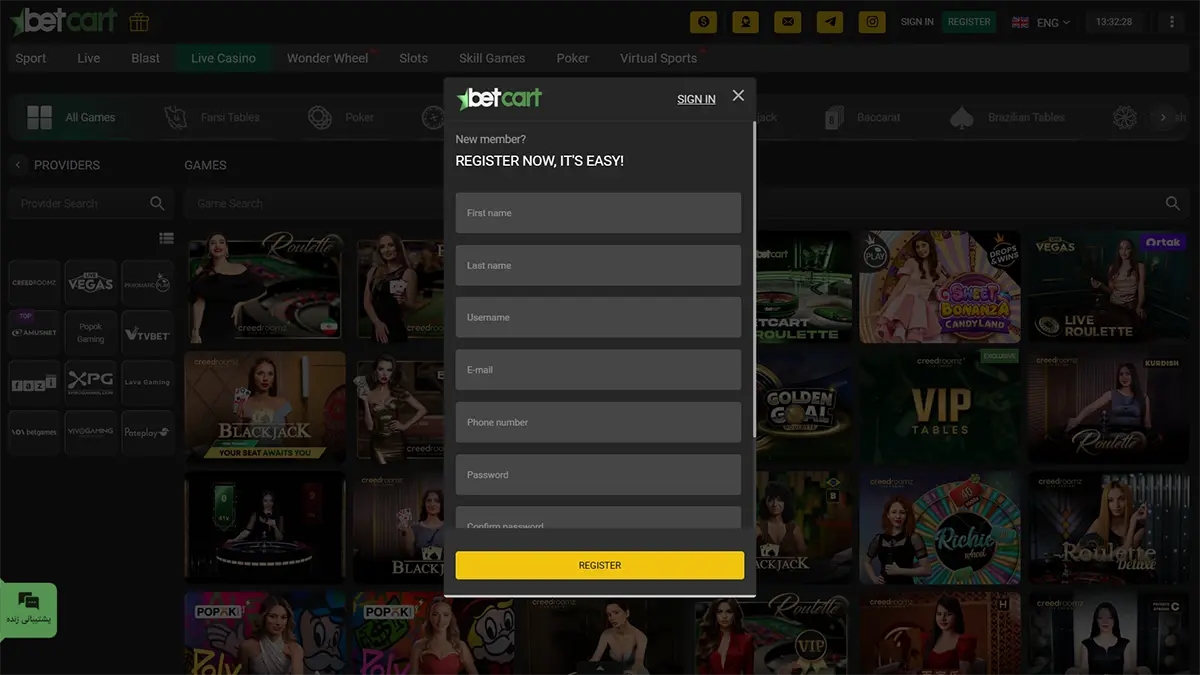Viewport: 1200px width, 675px height.
Task: Open the Live menu item
Action: pos(89,58)
